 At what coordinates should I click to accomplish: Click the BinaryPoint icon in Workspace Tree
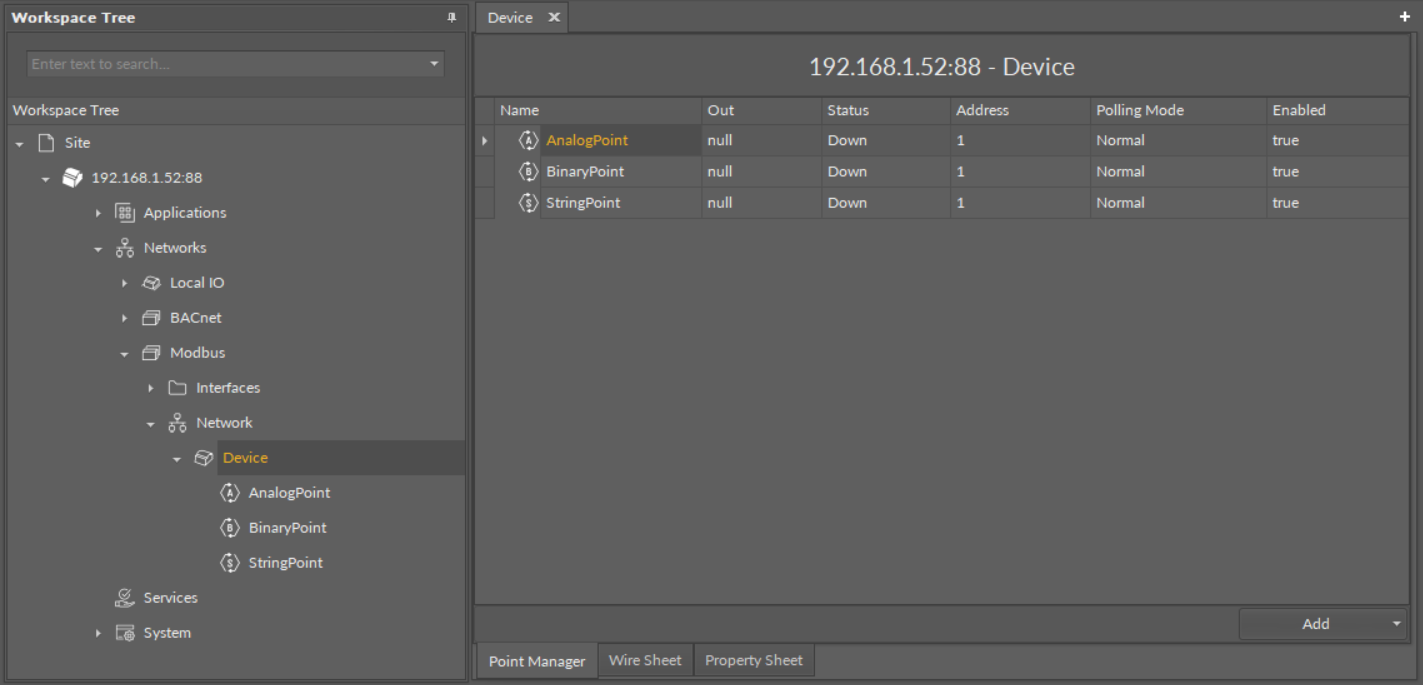click(230, 528)
